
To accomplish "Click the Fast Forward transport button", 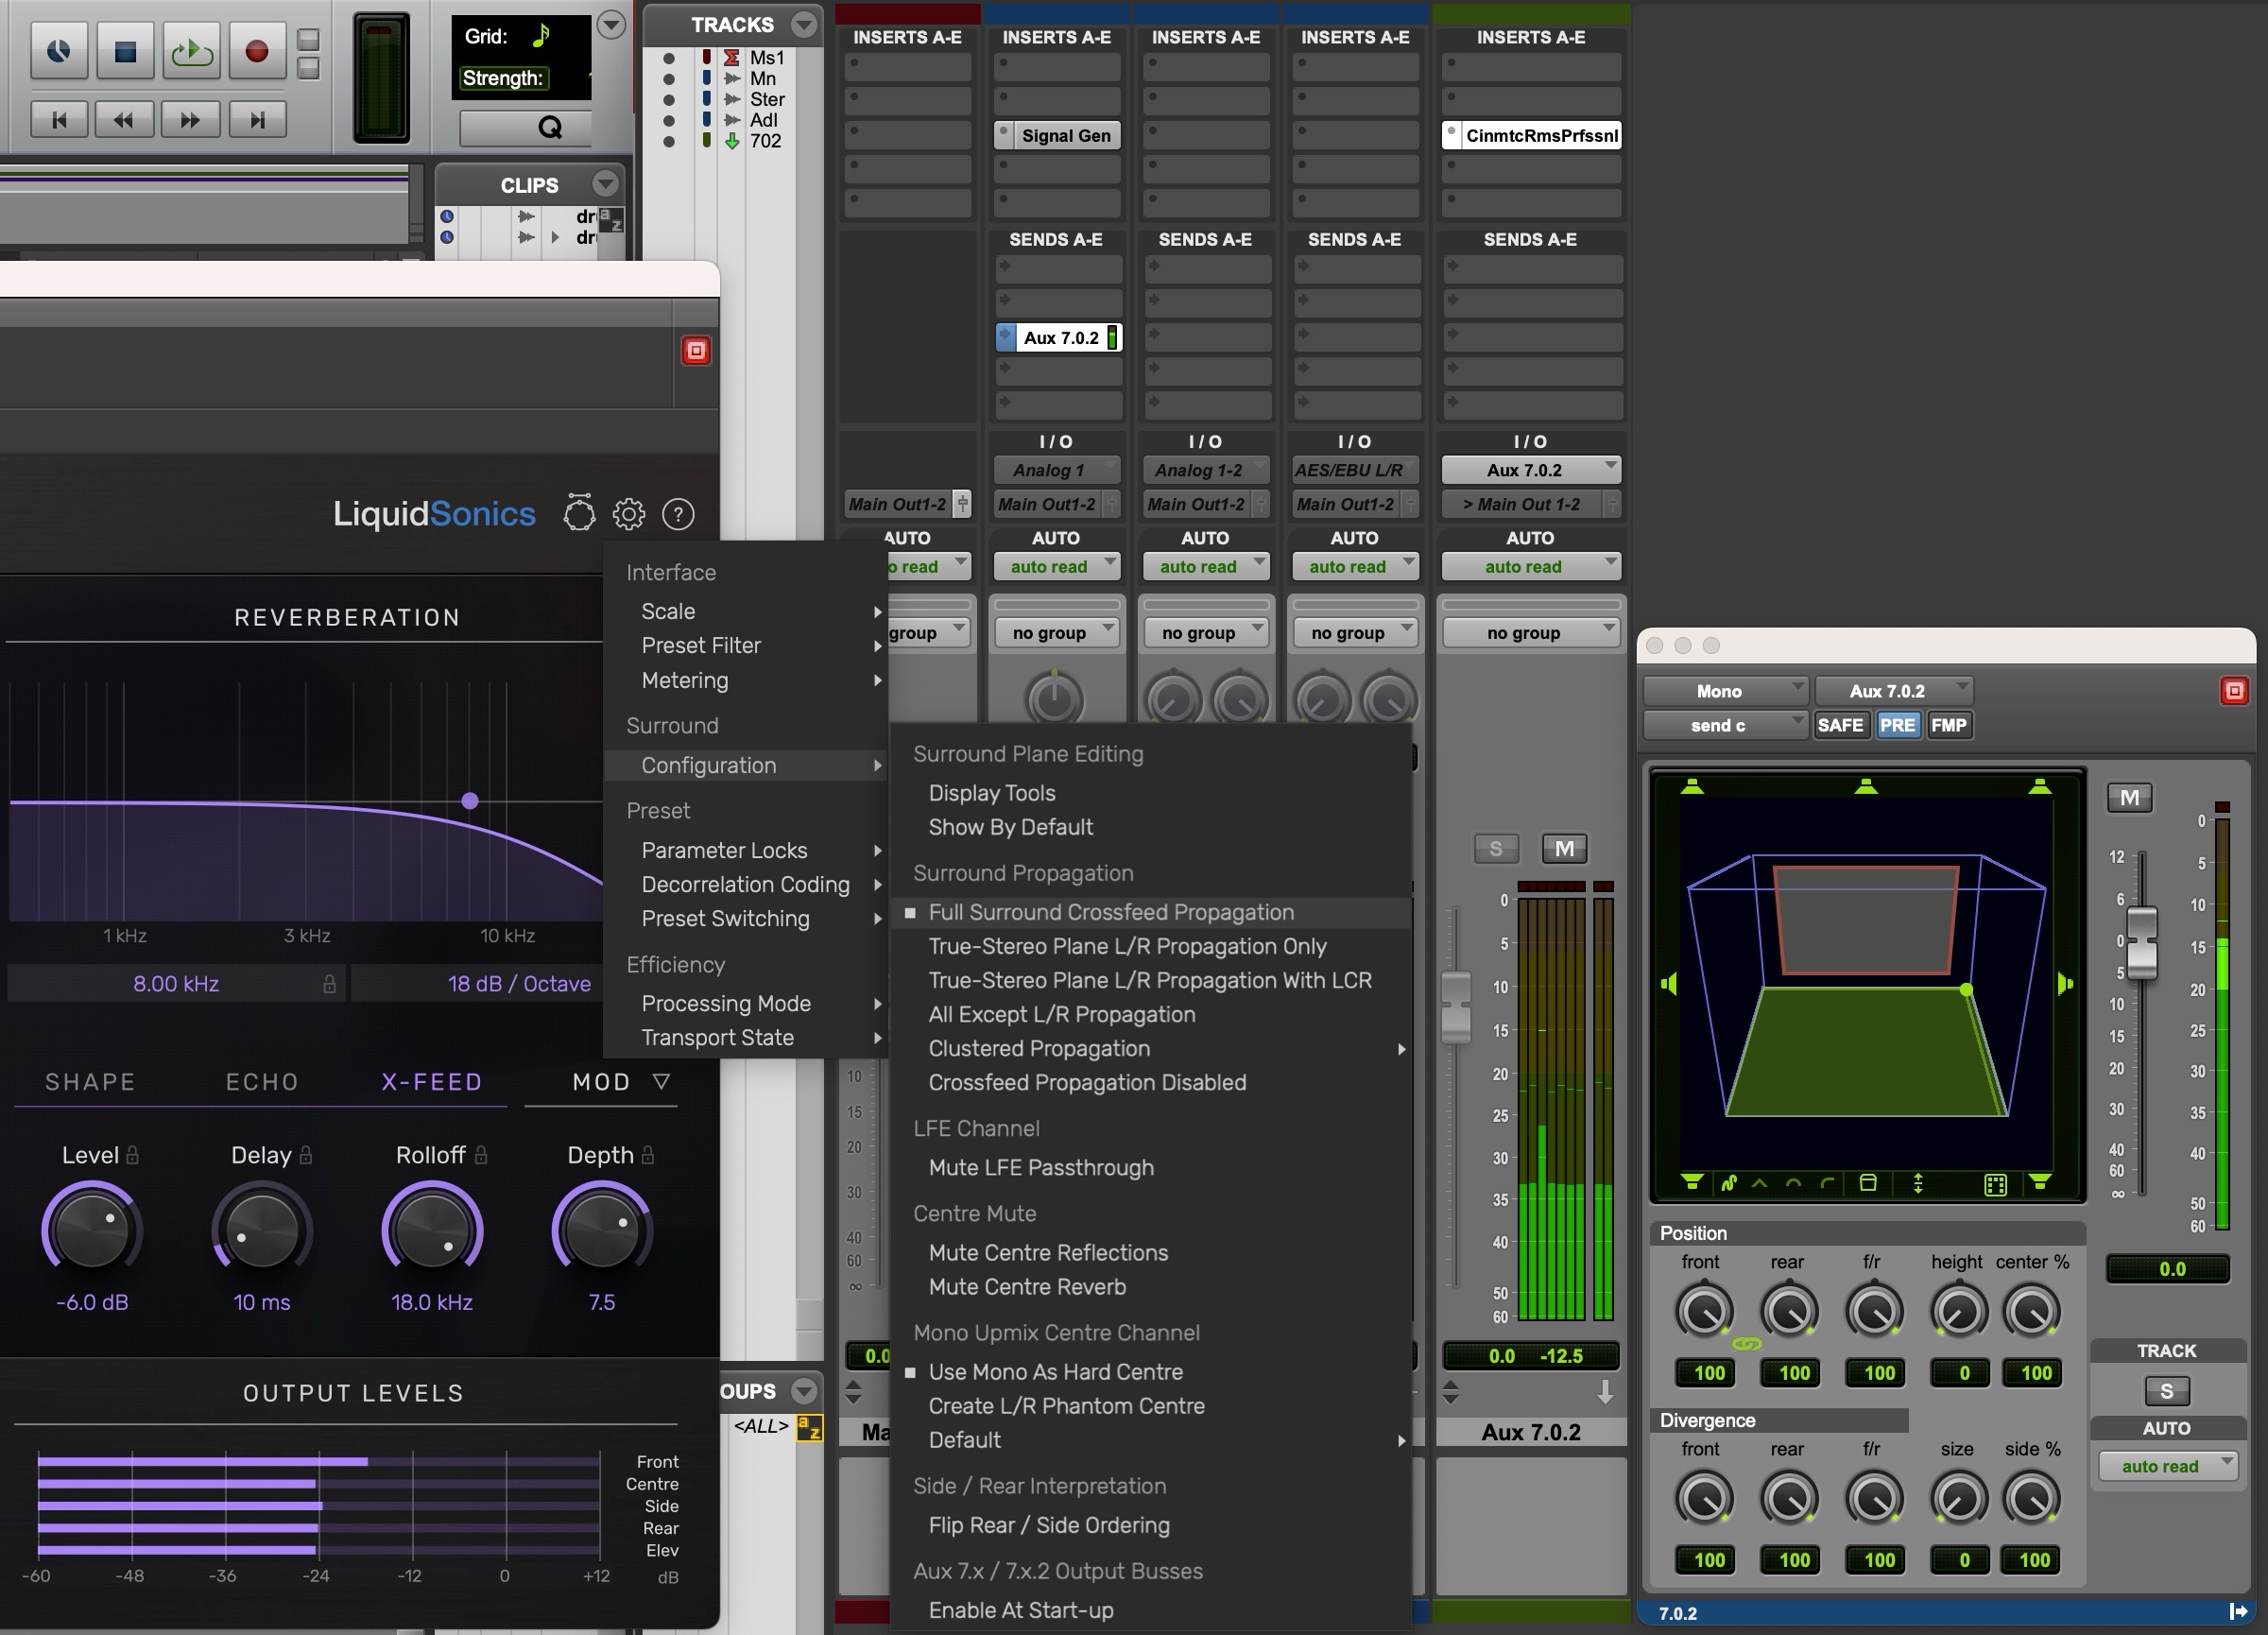I will (x=190, y=120).
